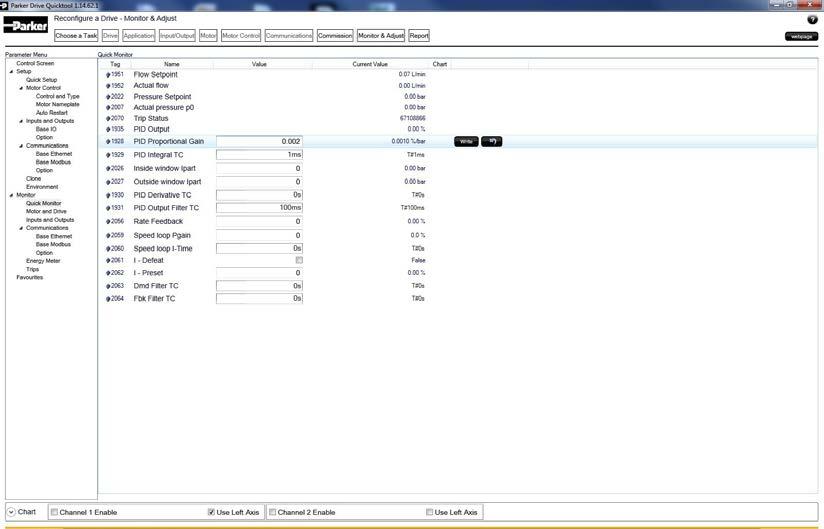Switch to the Monitor & Adjust tab
Viewport: 824px width, 529px height.
pyautogui.click(x=381, y=36)
